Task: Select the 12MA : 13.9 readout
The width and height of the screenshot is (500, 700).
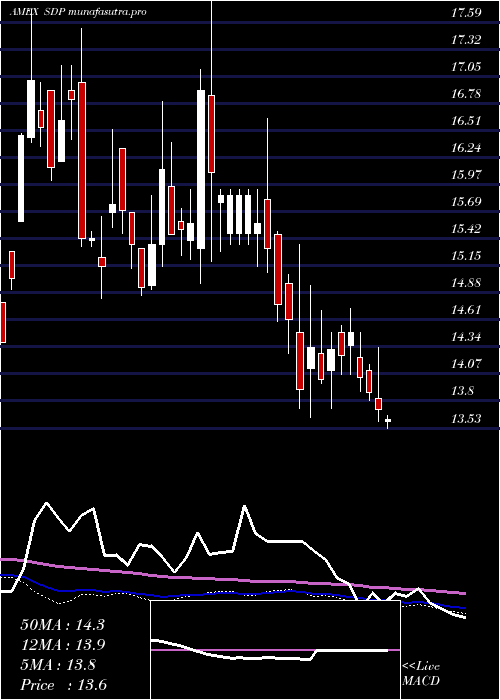Action: (62, 645)
